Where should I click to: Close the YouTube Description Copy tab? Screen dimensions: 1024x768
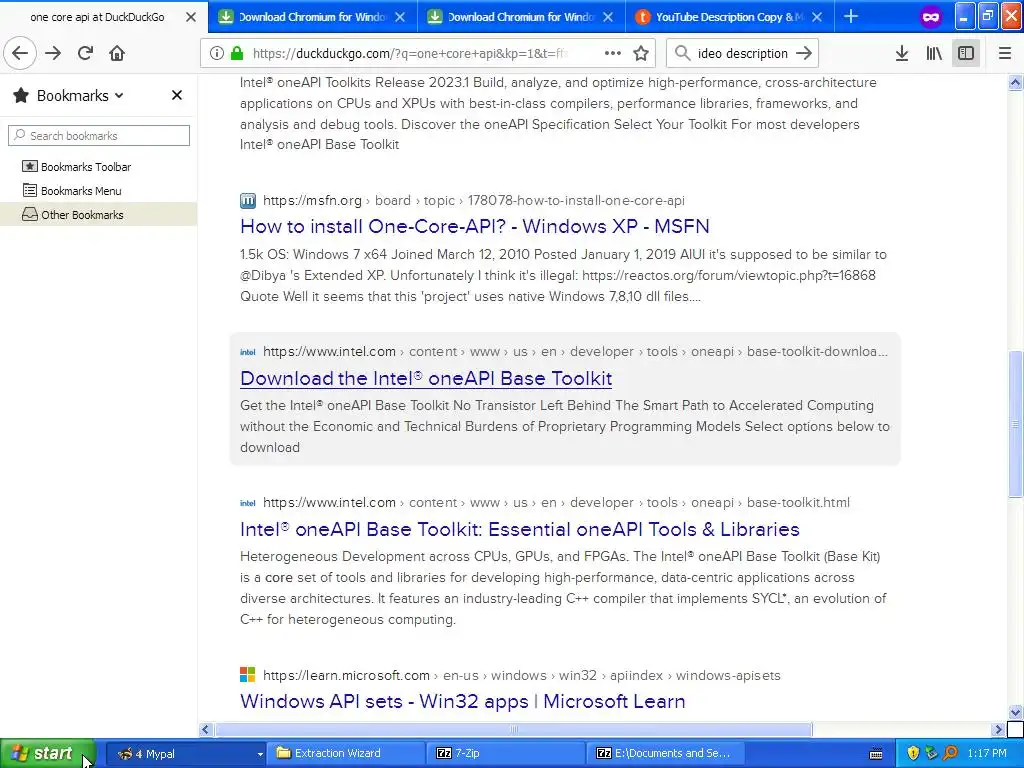pyautogui.click(x=817, y=17)
